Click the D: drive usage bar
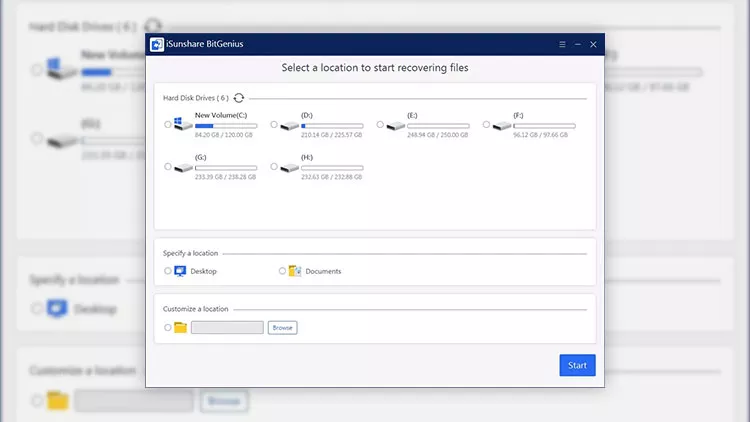This screenshot has width=750, height=422. coord(332,126)
